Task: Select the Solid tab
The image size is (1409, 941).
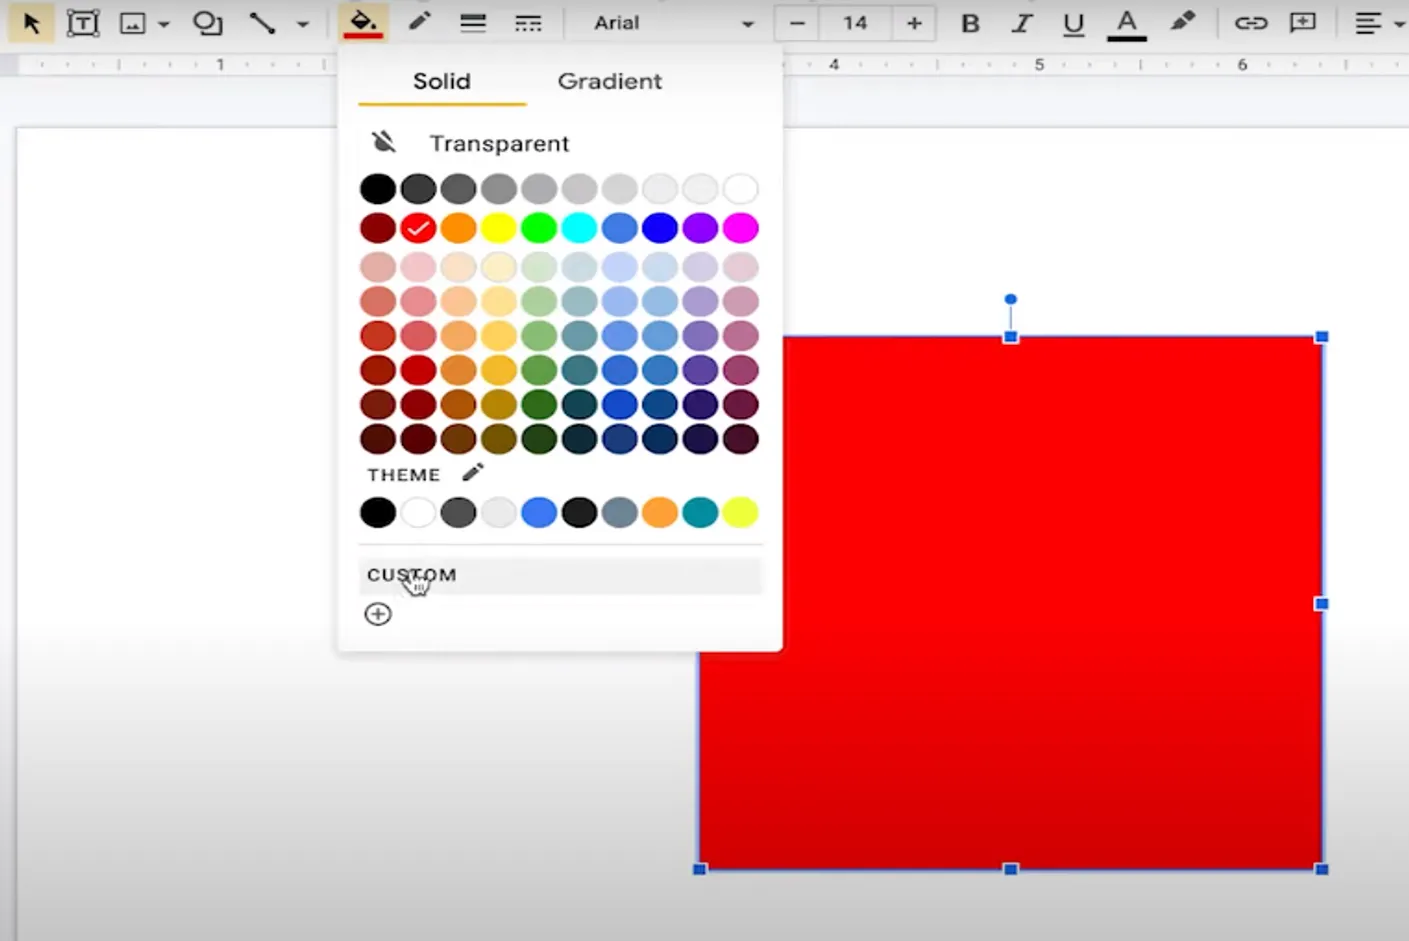Action: click(x=441, y=81)
